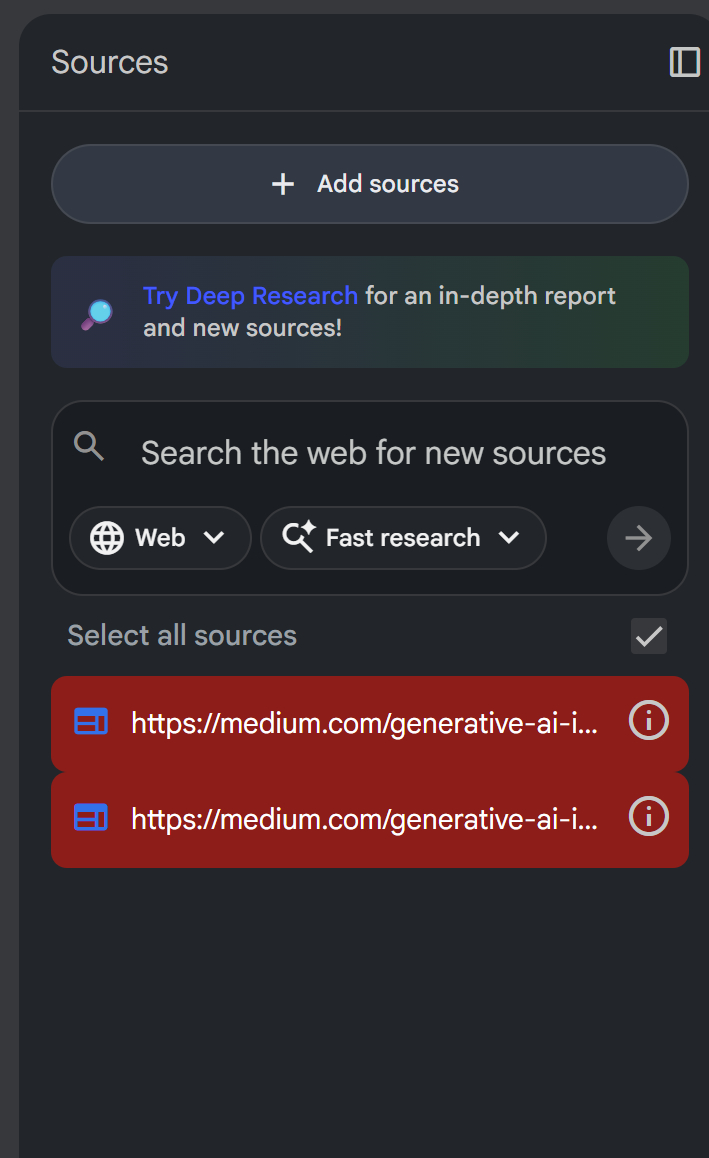Click the Fast research sparkle search icon
Screen dimensions: 709x1158
[x=298, y=538]
